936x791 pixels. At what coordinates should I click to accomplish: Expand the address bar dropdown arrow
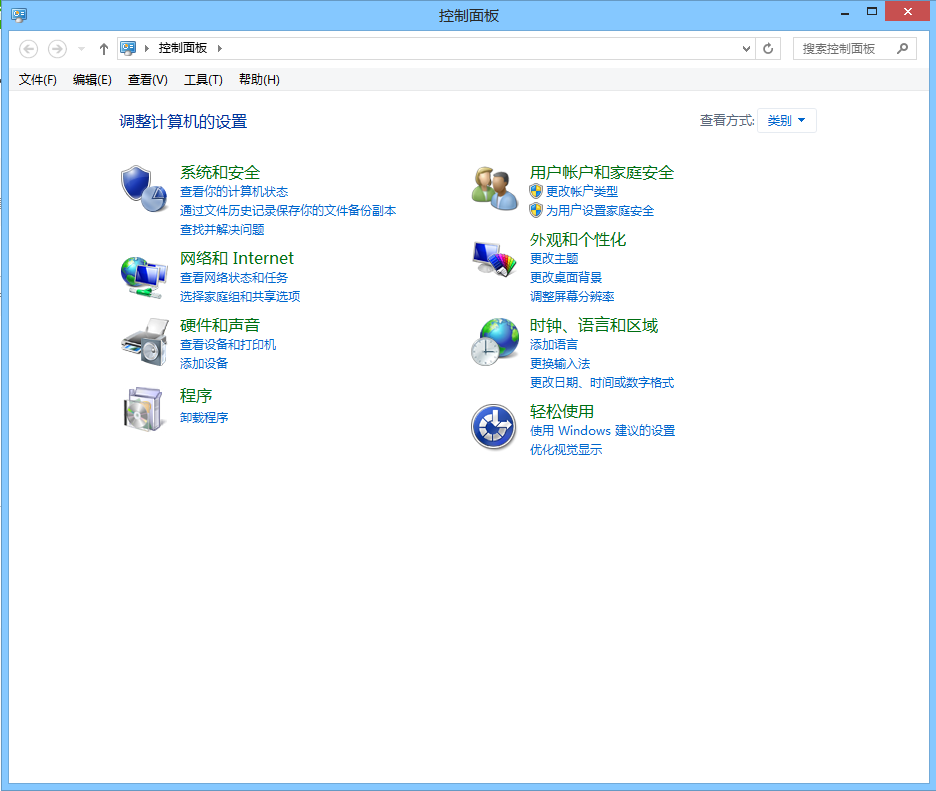745,48
